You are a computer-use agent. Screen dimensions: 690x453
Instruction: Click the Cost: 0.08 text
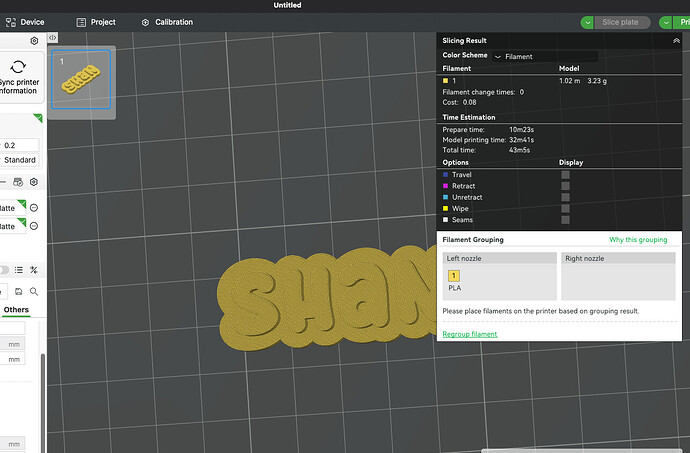[459, 102]
